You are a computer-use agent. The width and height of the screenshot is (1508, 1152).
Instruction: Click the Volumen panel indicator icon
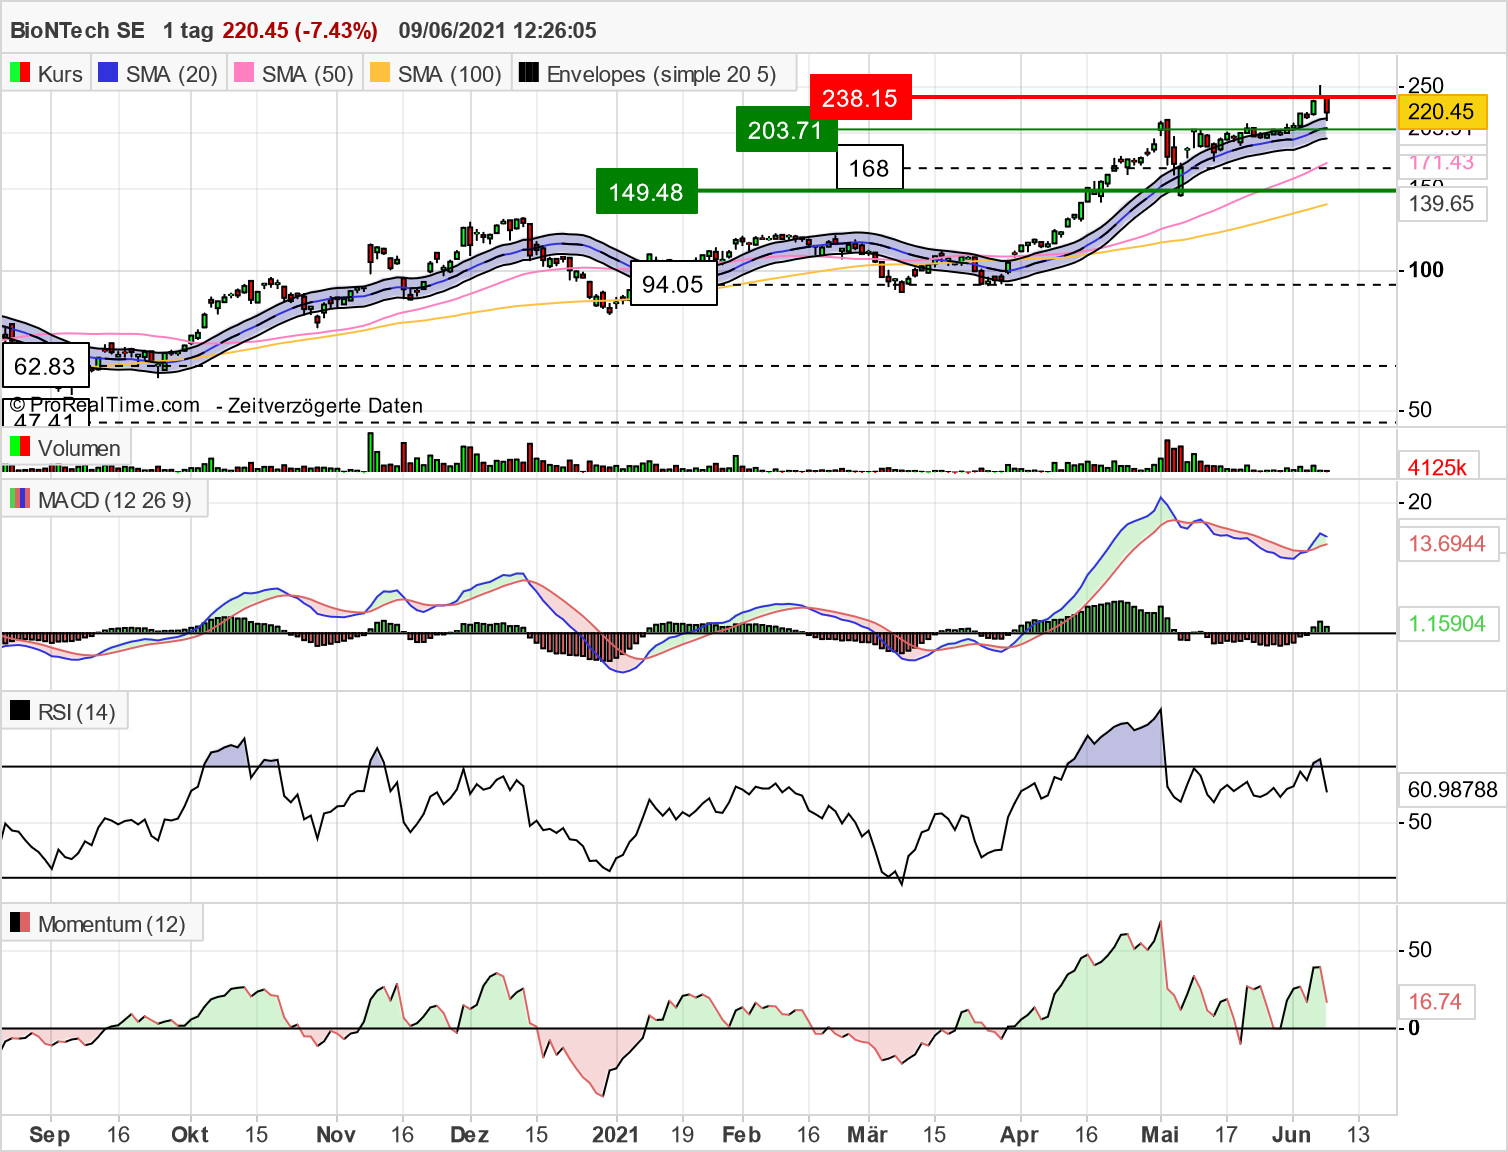pos(19,448)
